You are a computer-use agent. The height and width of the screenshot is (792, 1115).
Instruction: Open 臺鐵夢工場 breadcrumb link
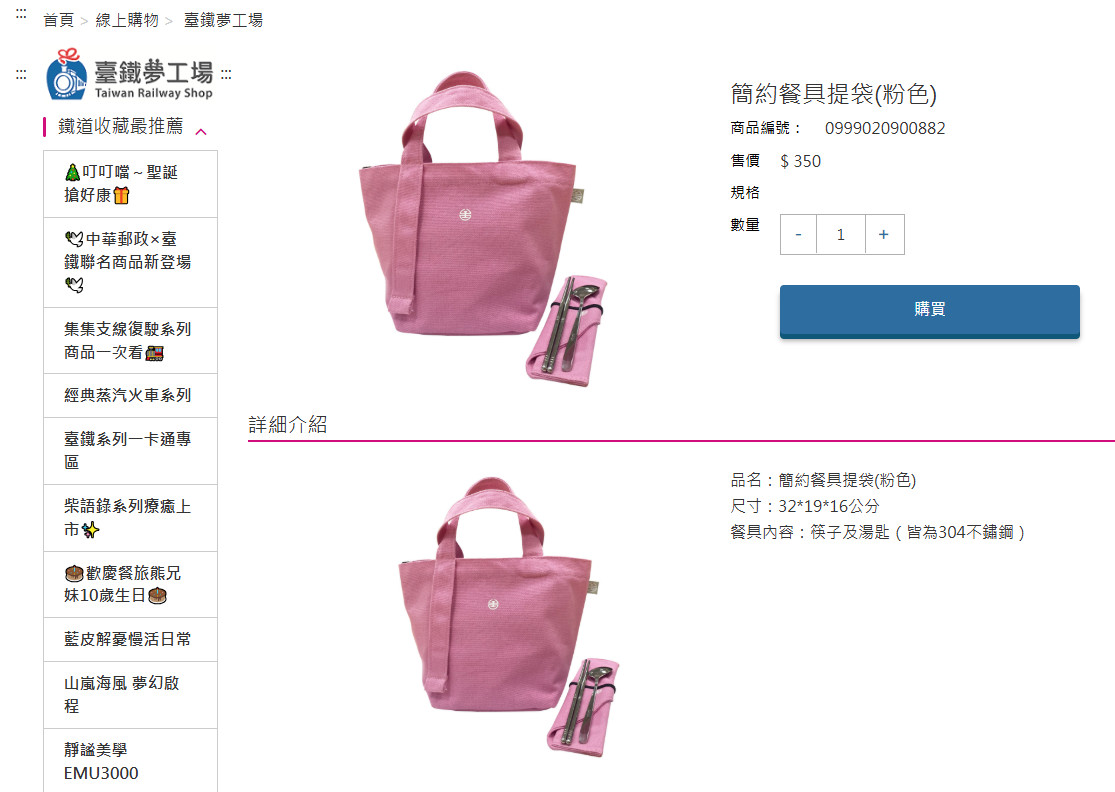point(223,20)
